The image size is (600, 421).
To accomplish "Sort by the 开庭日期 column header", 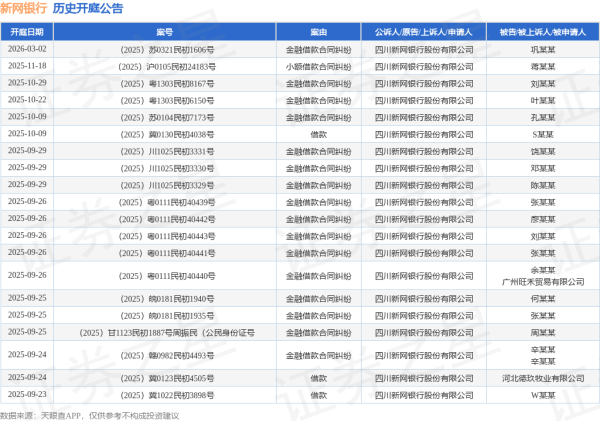I will 27,32.
